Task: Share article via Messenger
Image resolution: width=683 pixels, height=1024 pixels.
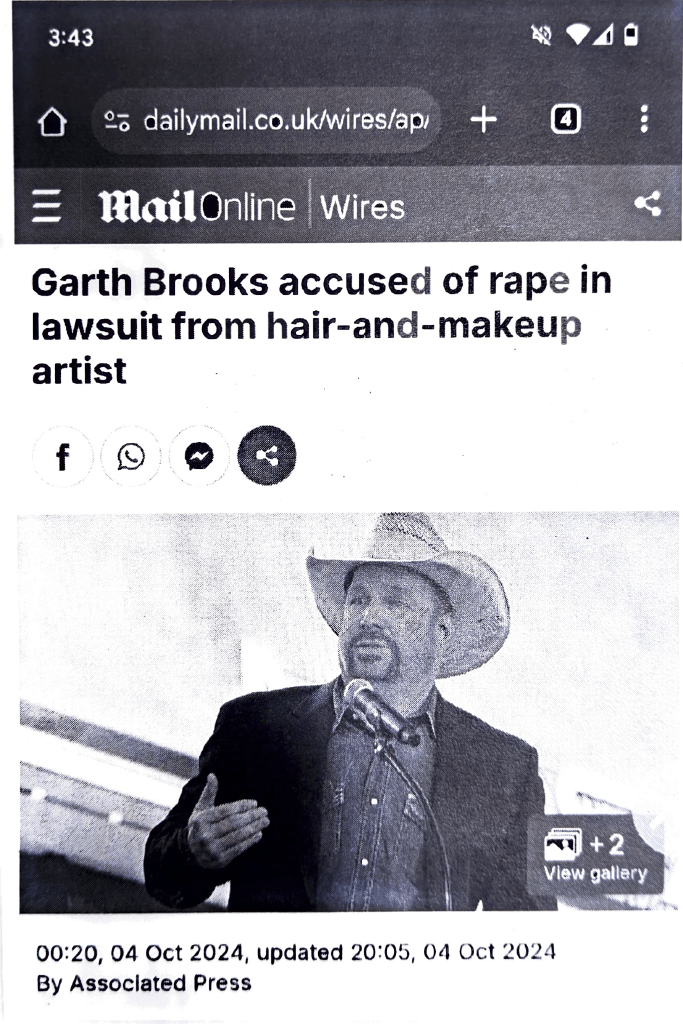Action: [199, 456]
